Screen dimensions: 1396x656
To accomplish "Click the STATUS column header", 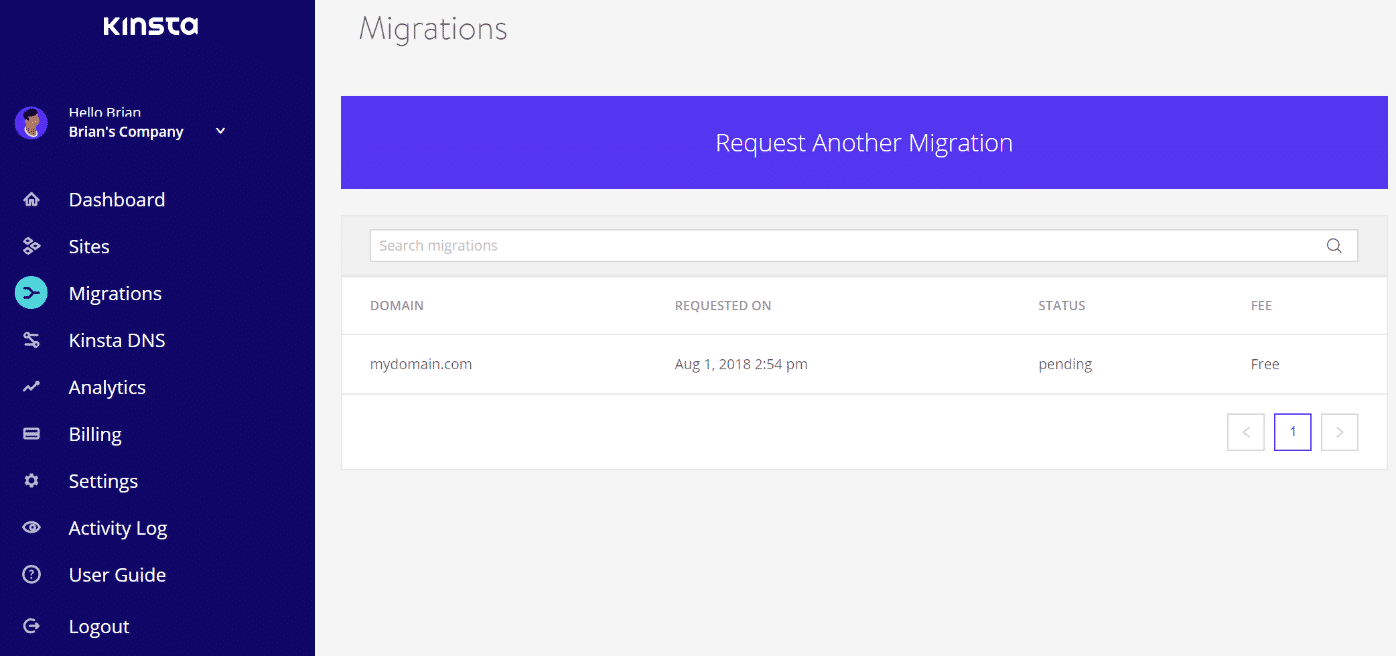I will 1062,306.
